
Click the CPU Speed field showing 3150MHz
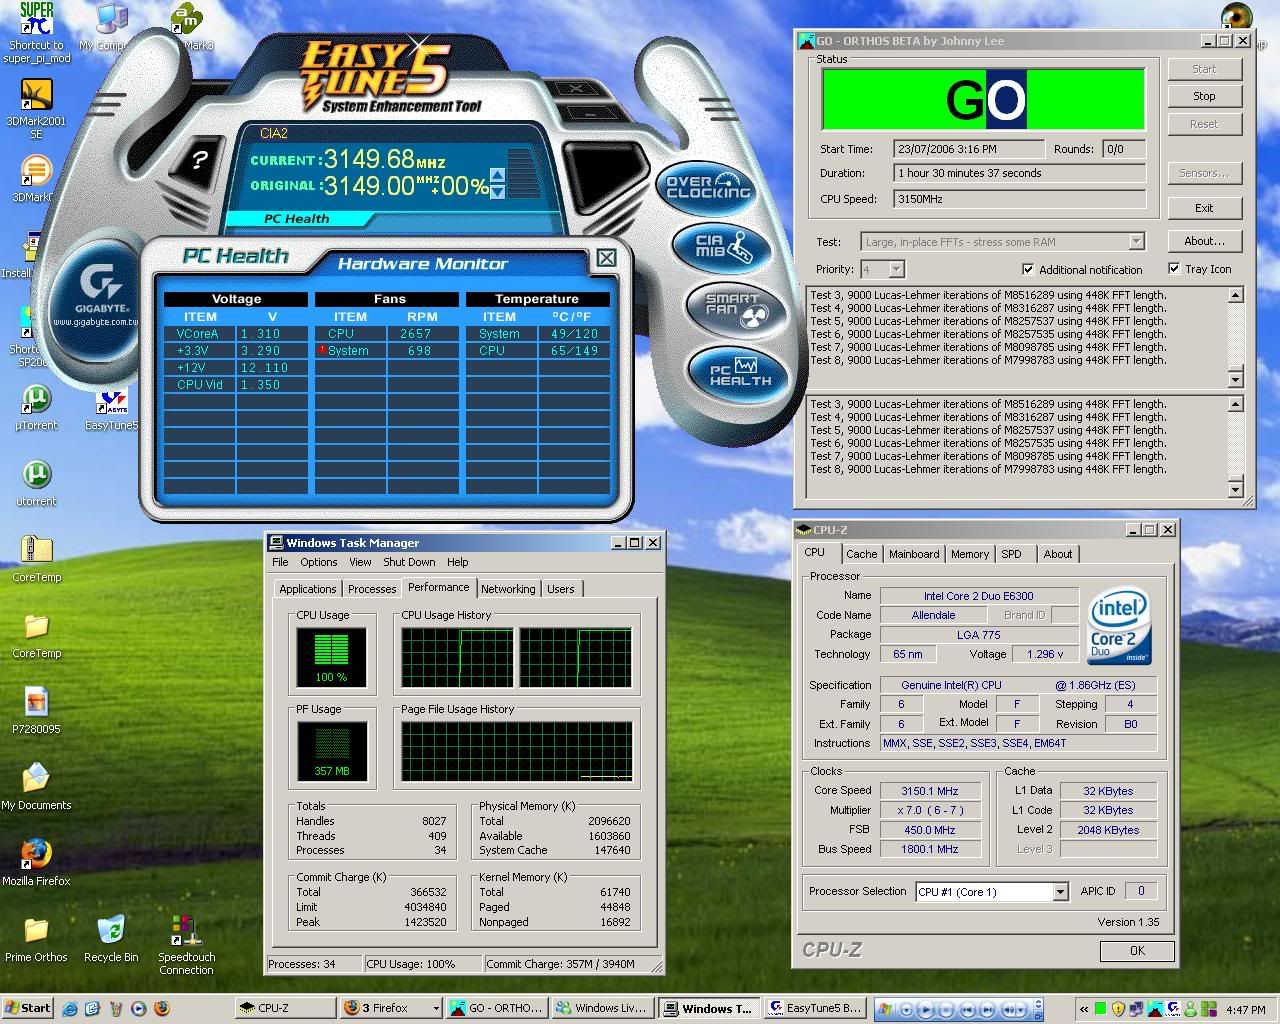1019,199
